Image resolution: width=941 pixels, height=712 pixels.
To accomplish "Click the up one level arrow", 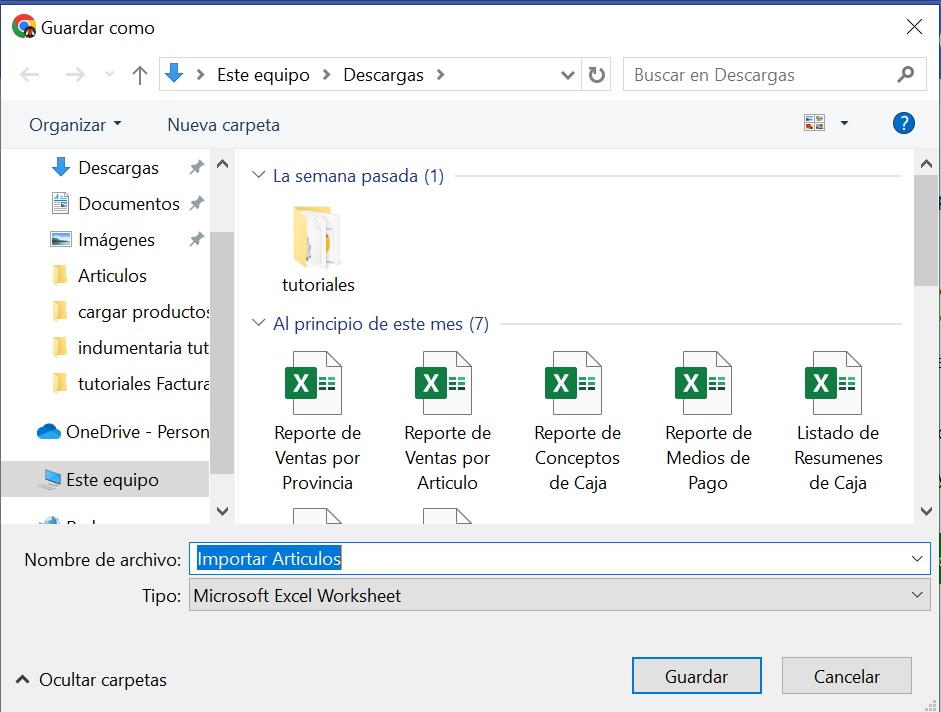I will 140,75.
